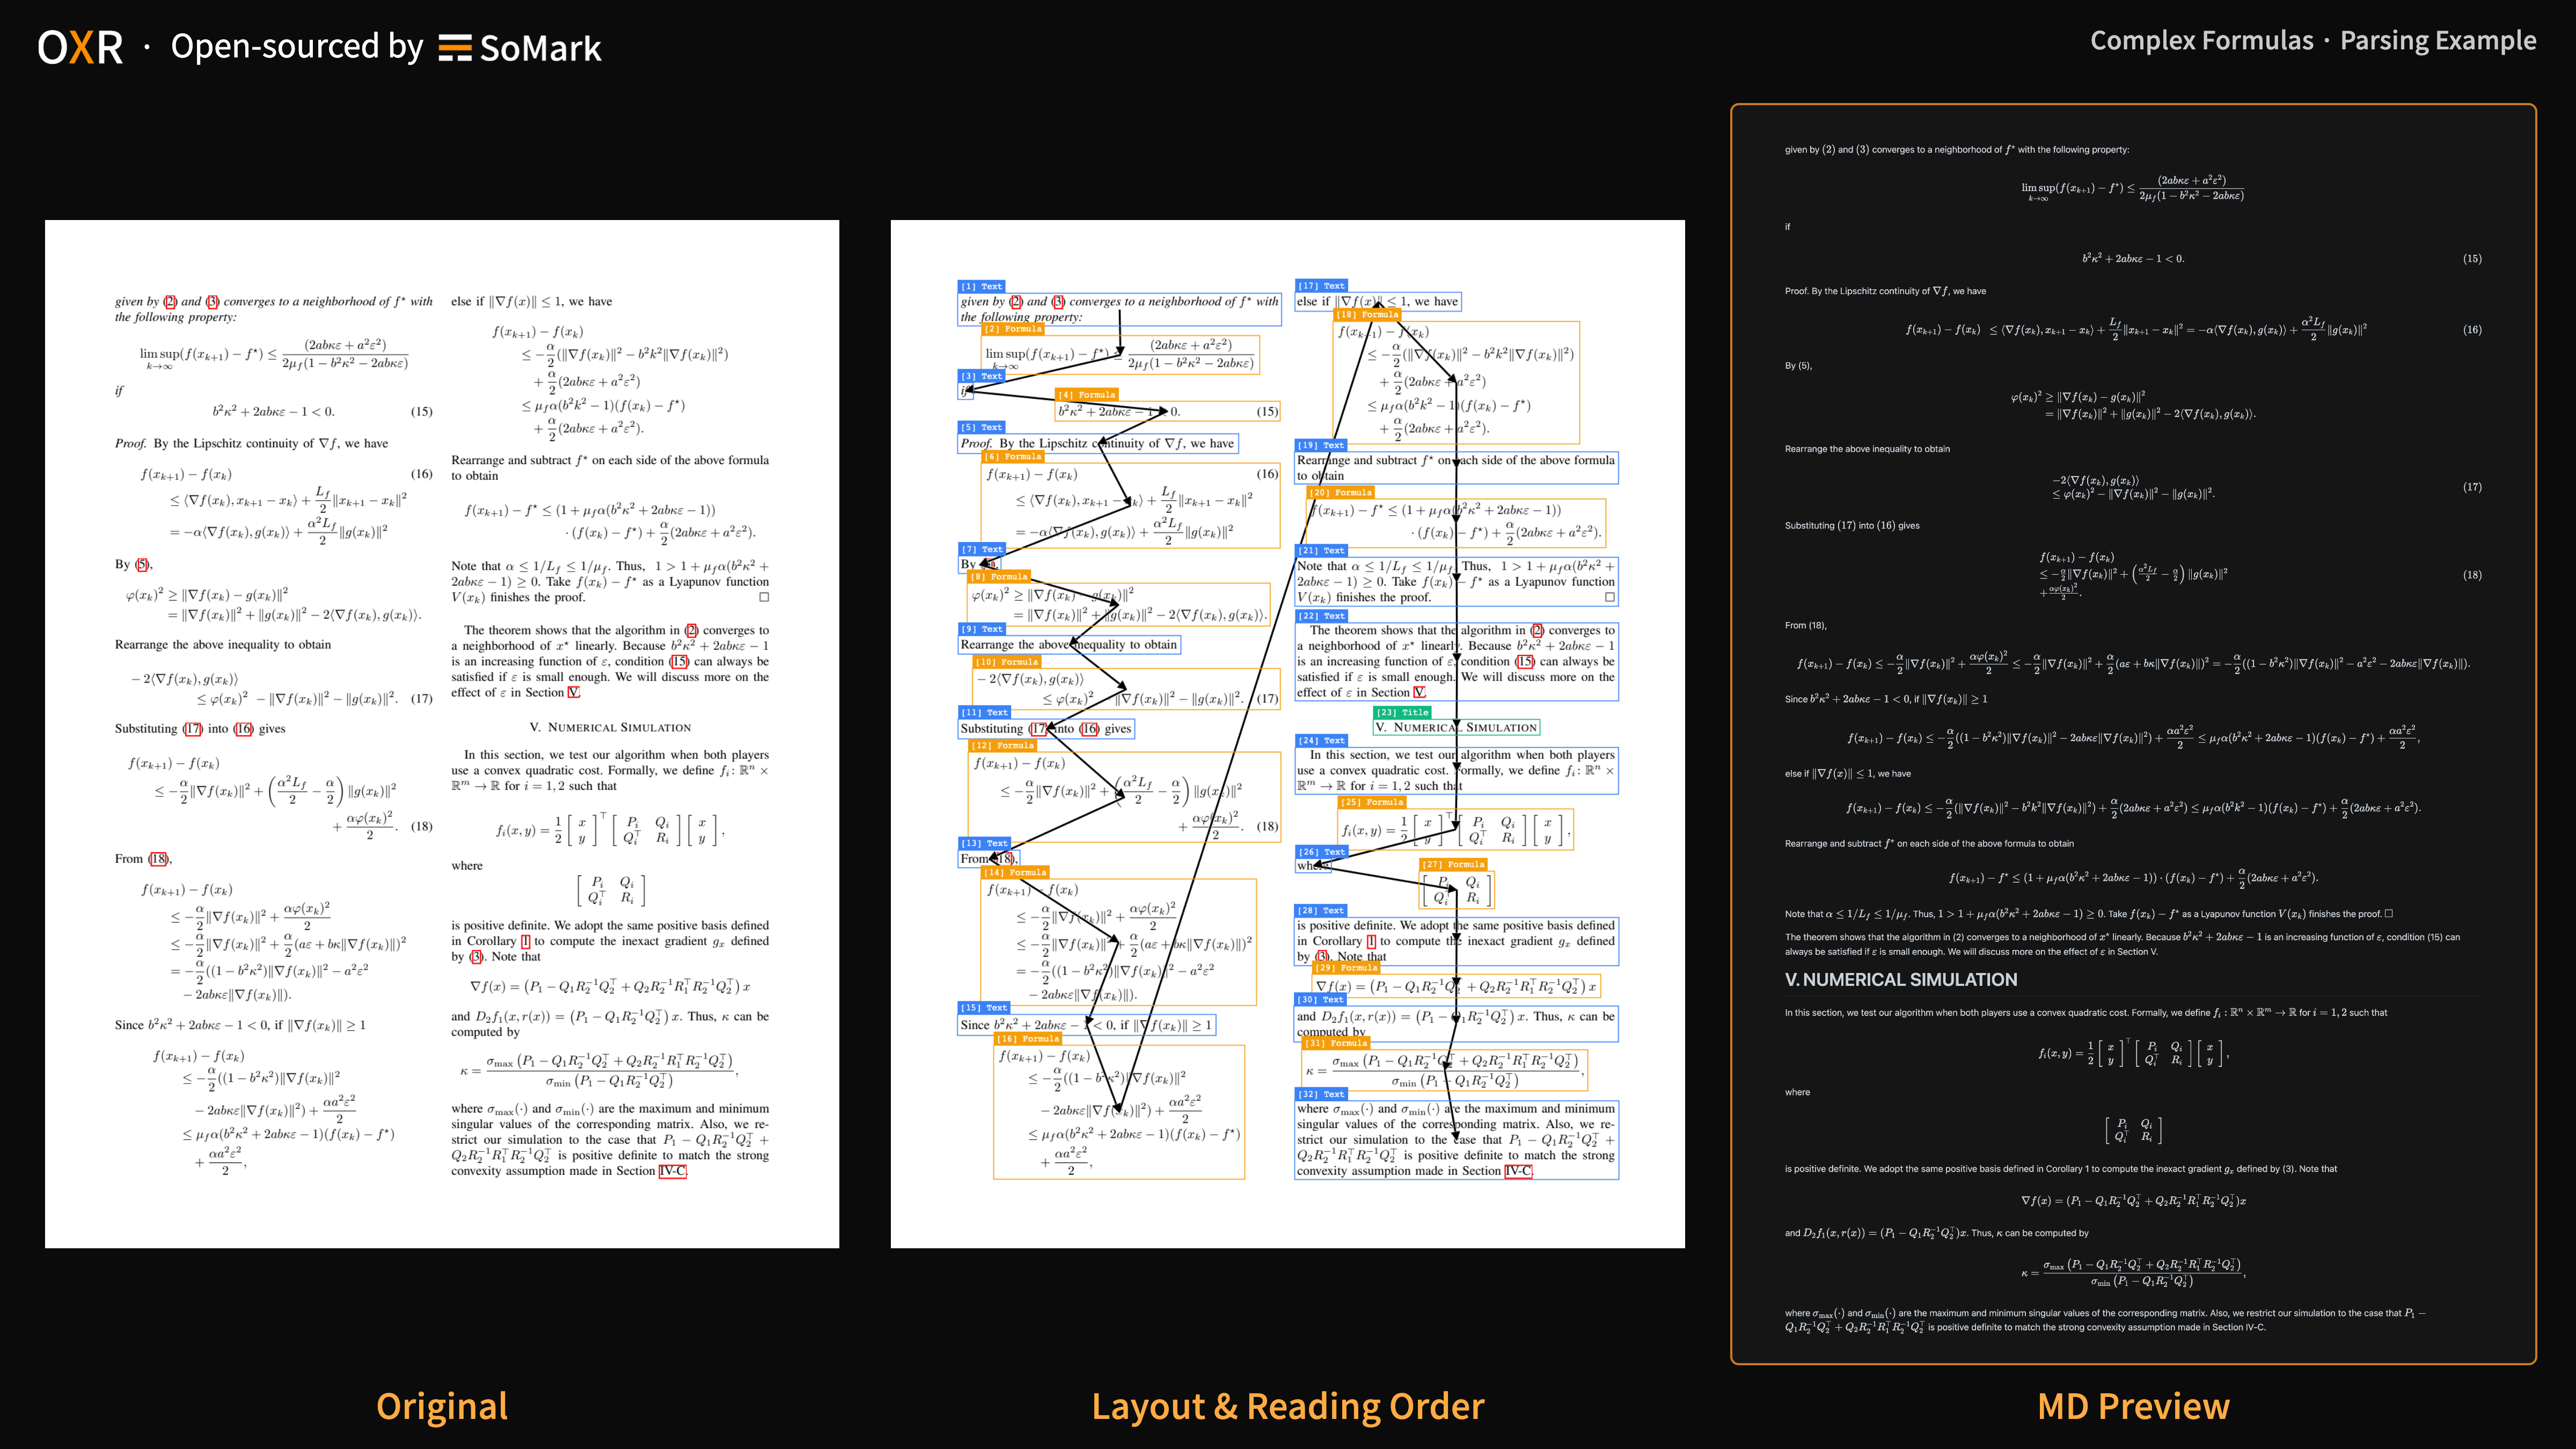The image size is (2576, 1449).
Task: Click the '[18] Formula' block label
Action: [x=1368, y=314]
